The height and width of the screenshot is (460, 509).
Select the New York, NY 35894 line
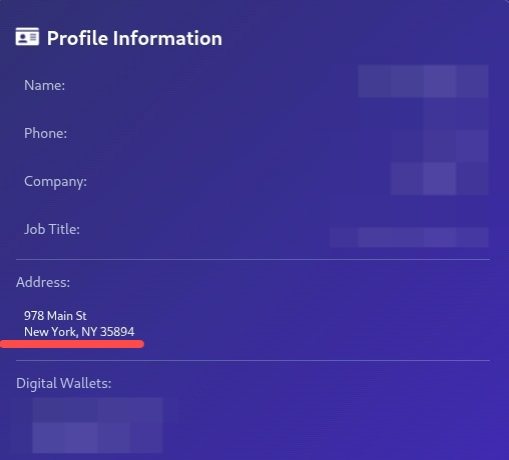point(79,332)
